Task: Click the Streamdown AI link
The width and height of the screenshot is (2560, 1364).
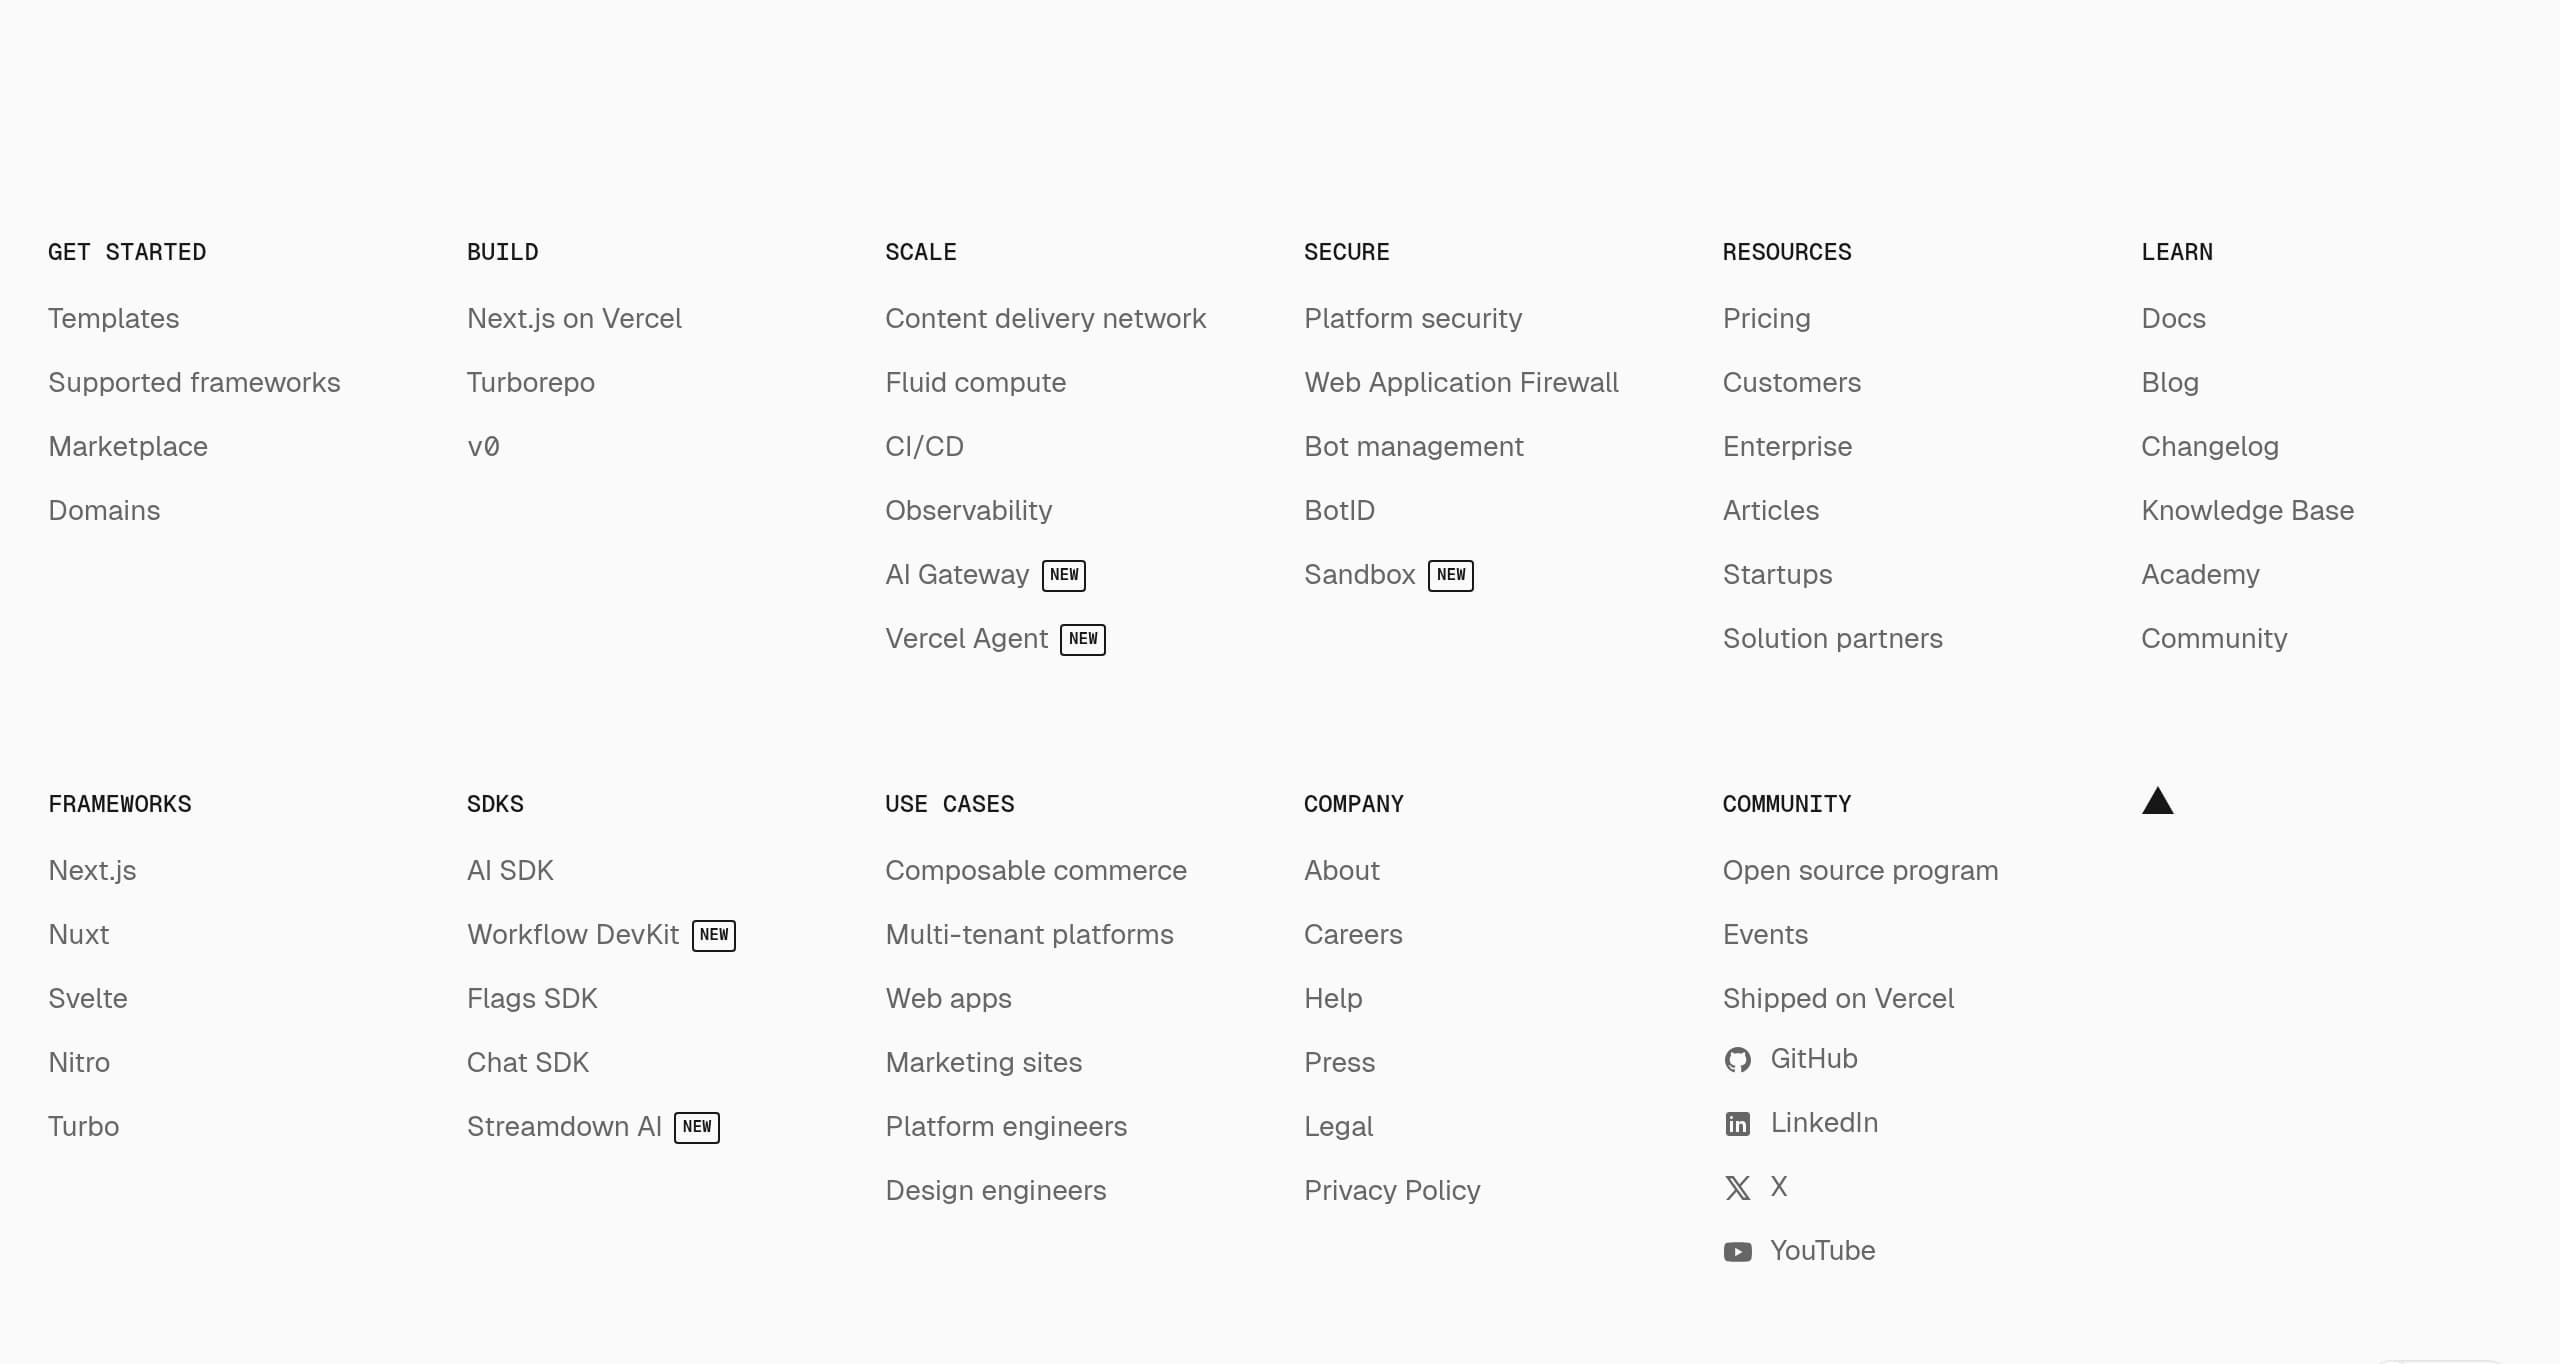Action: coord(564,1126)
